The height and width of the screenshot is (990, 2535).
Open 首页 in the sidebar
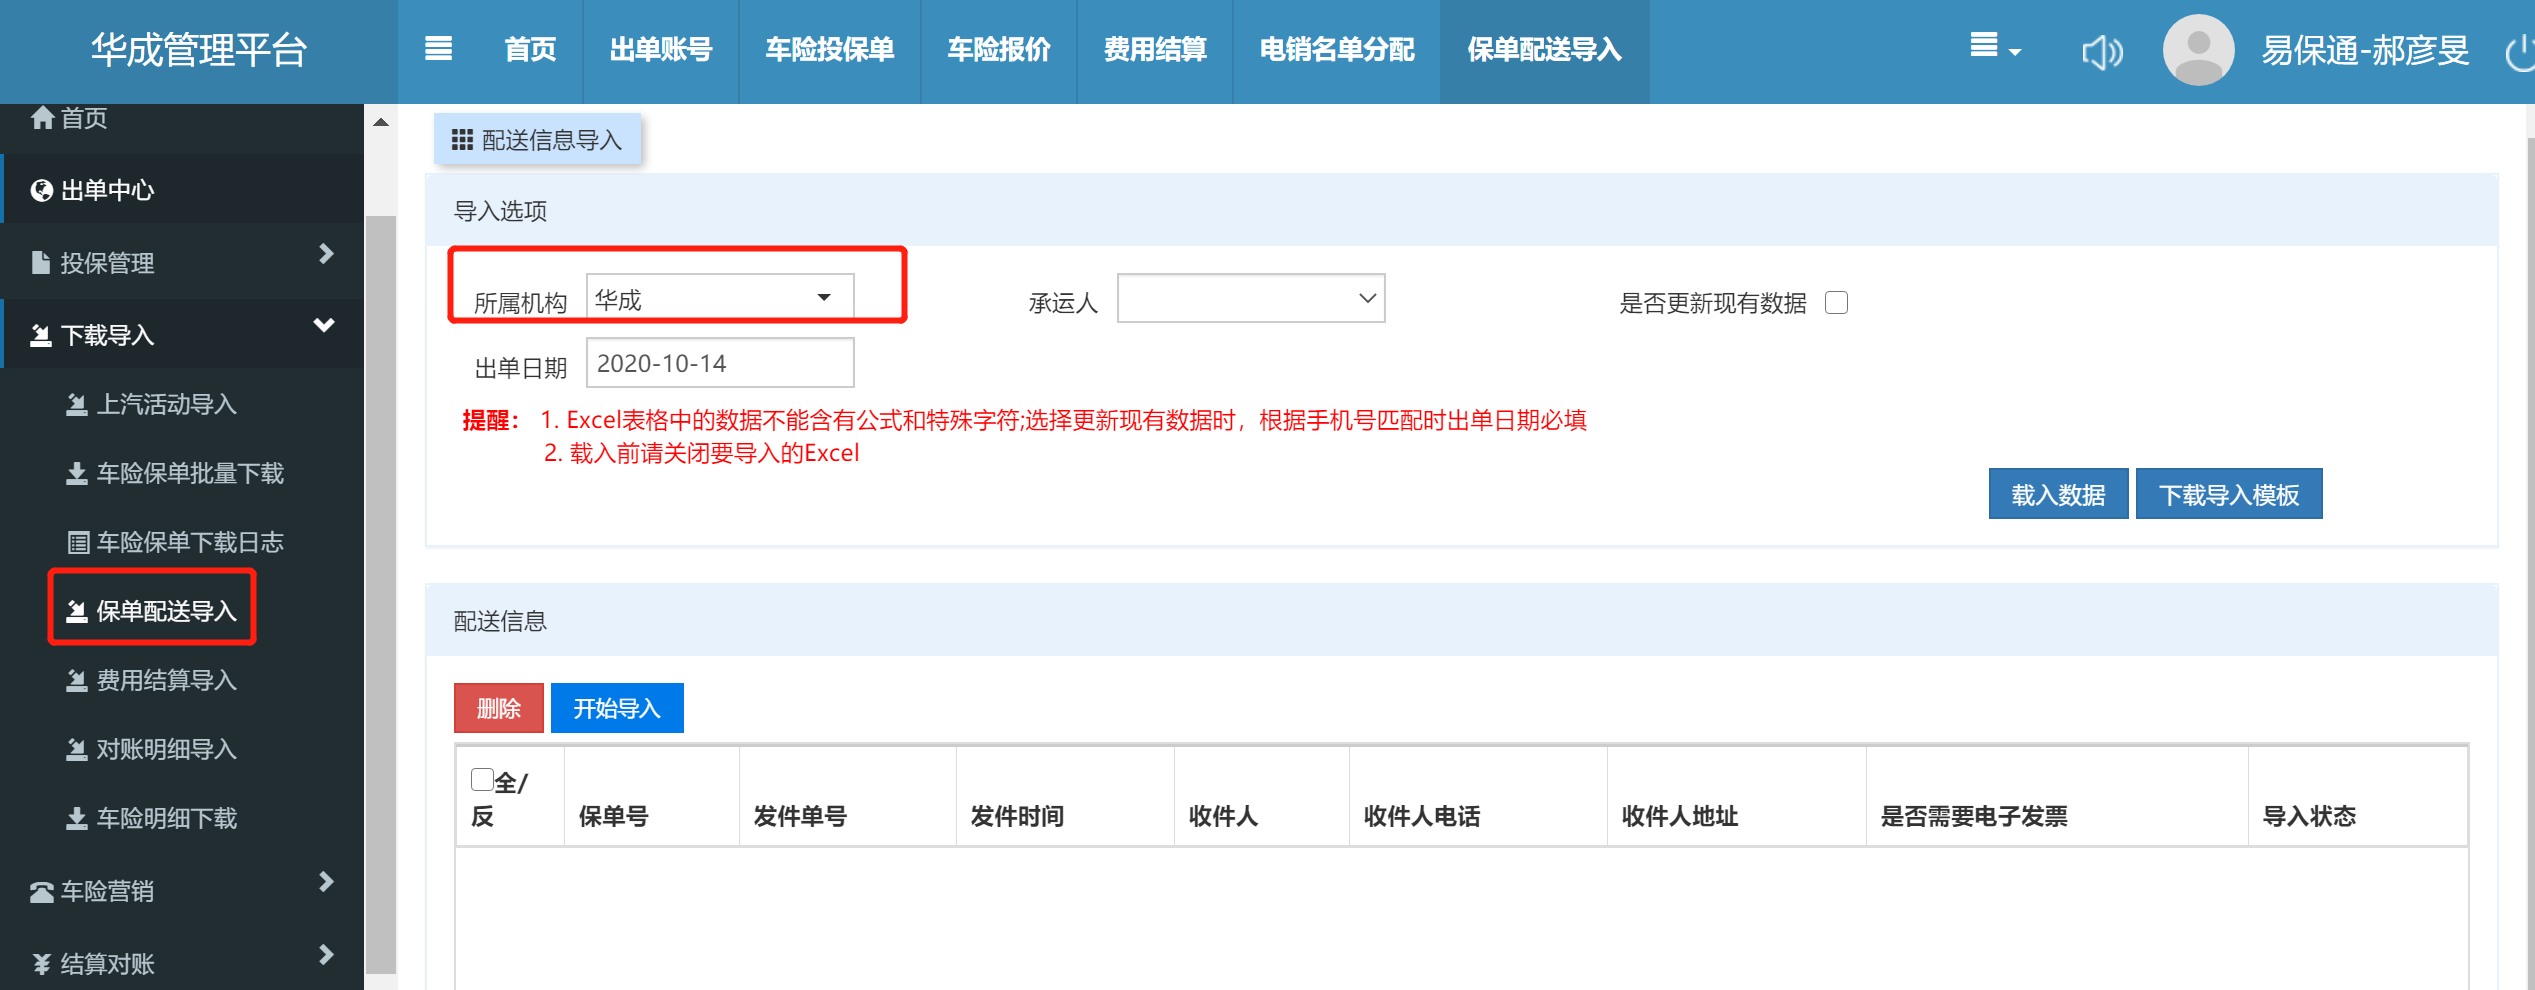(182, 118)
